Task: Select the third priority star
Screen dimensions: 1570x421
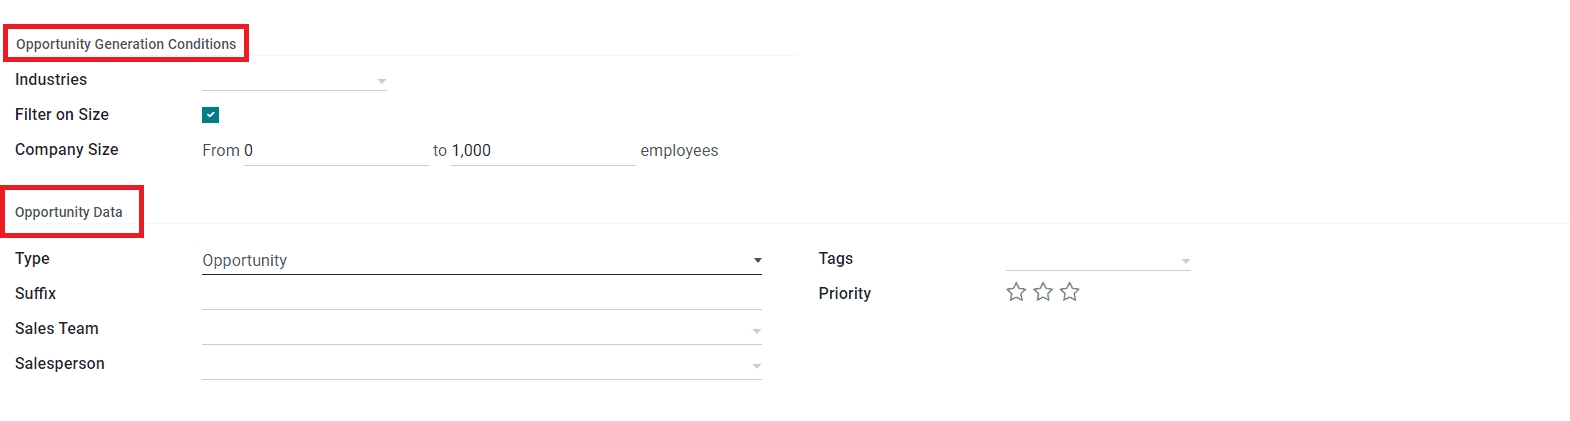Action: tap(1070, 292)
